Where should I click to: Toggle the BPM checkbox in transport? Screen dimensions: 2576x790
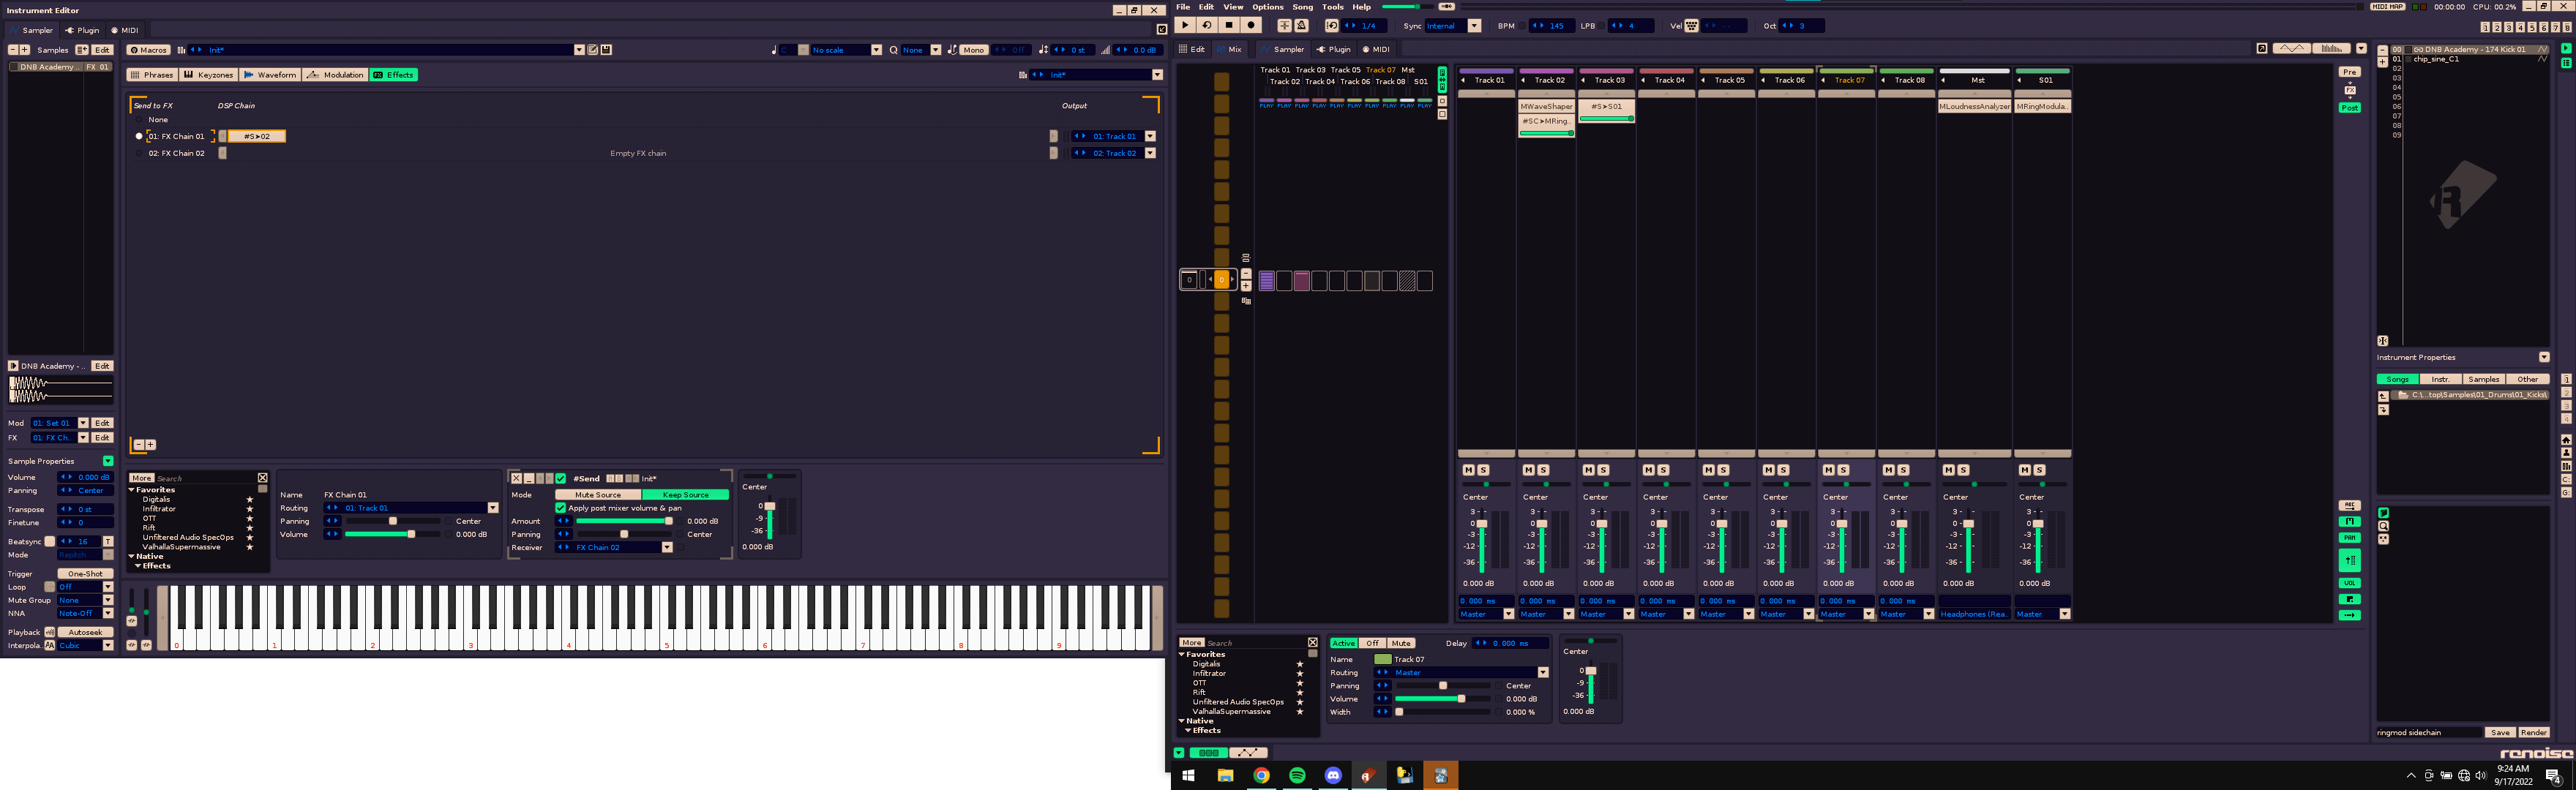(1522, 26)
